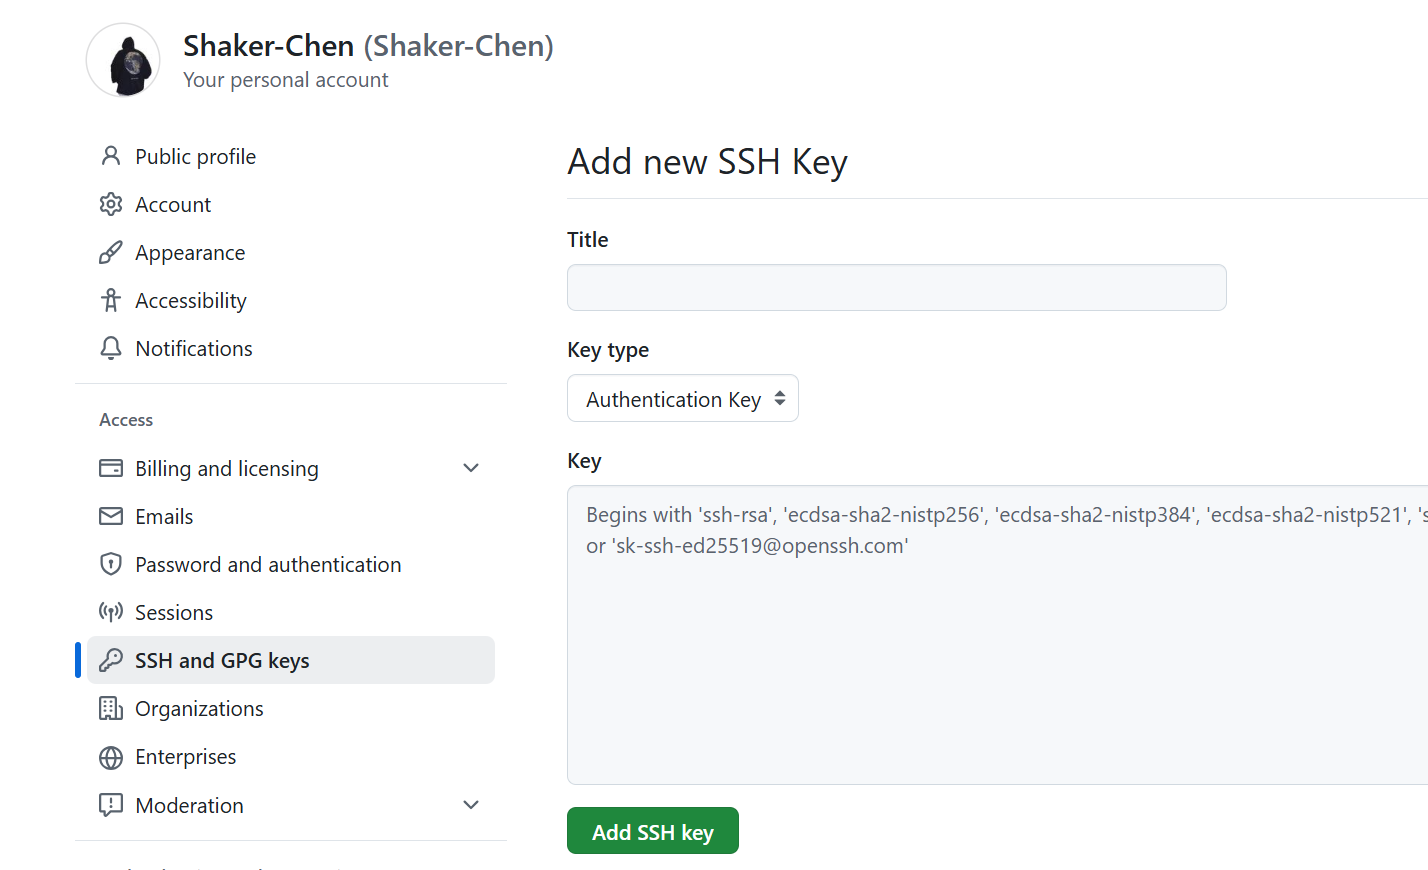Click the bell icon for Notifications
Screen dimensions: 1428x870
coord(111,348)
